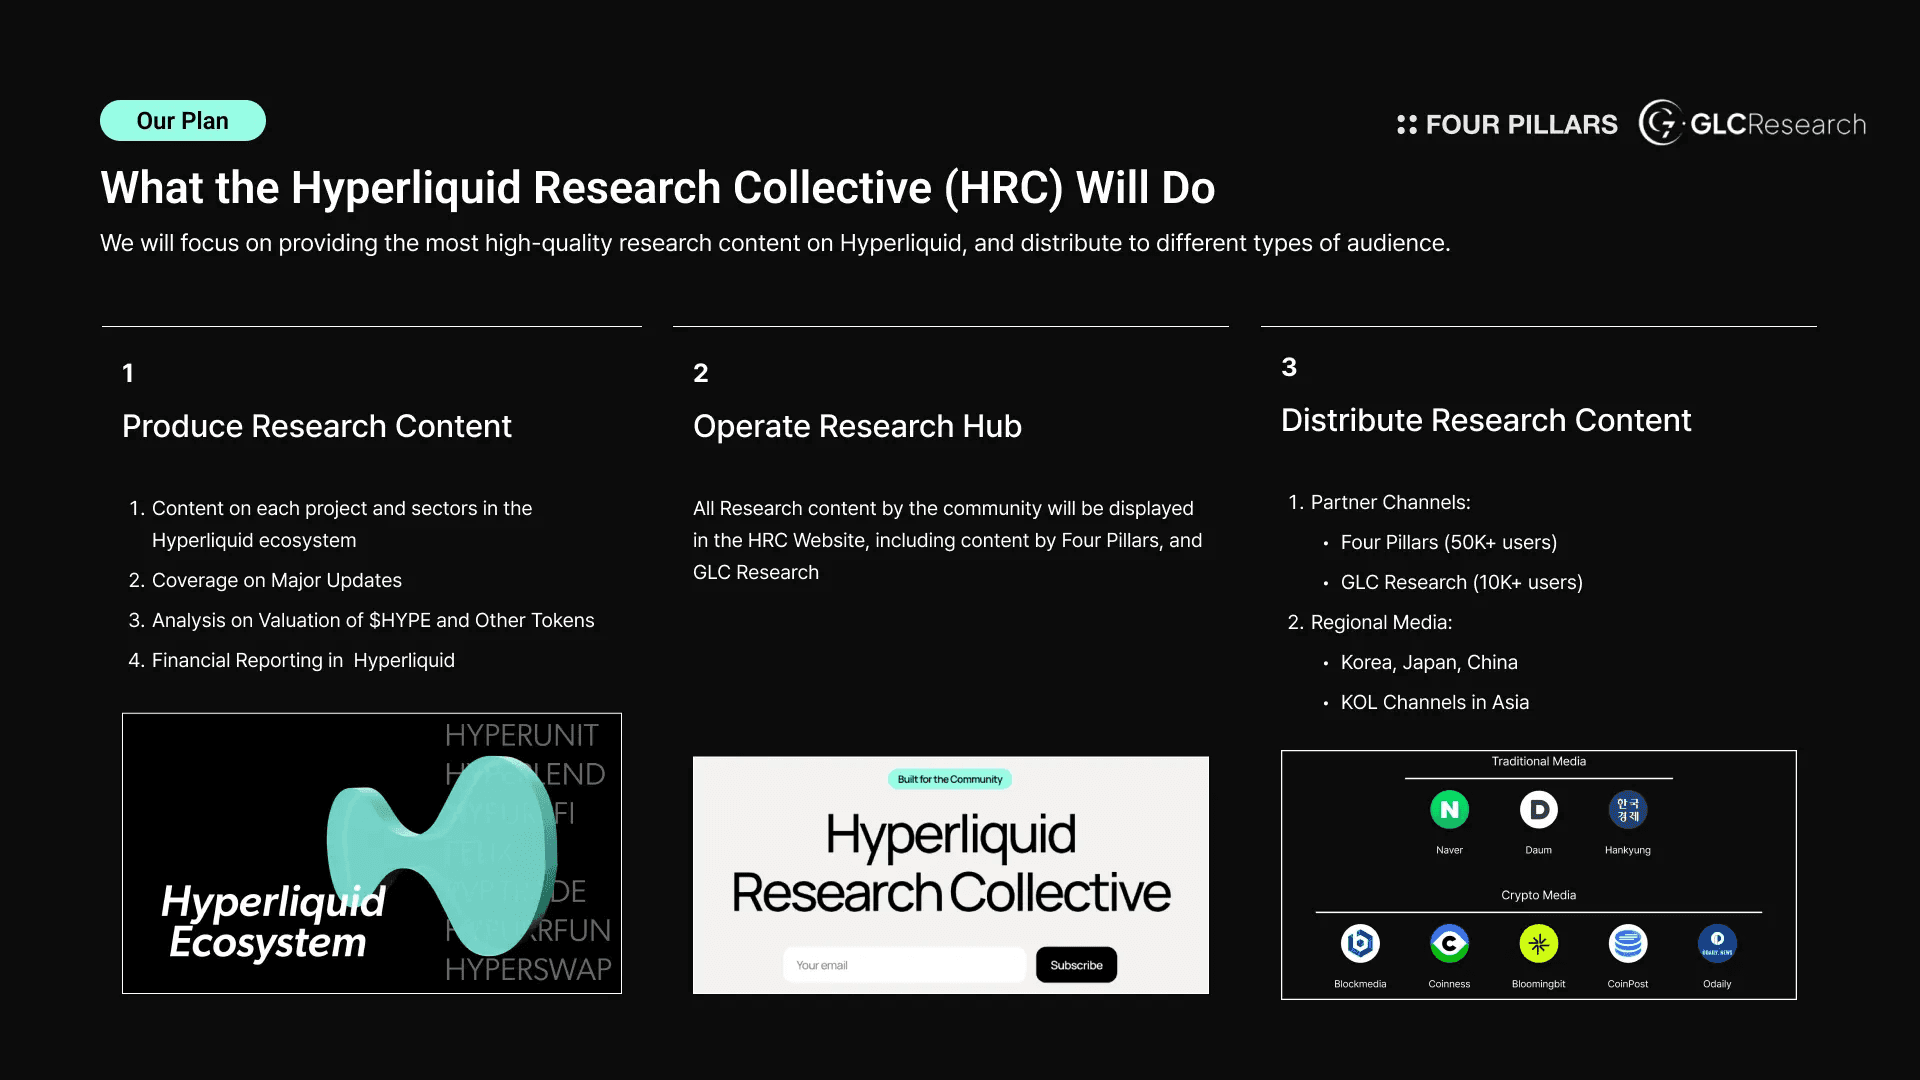1920x1080 pixels.
Task: Click the Blockmedia logo icon
Action: click(x=1360, y=943)
